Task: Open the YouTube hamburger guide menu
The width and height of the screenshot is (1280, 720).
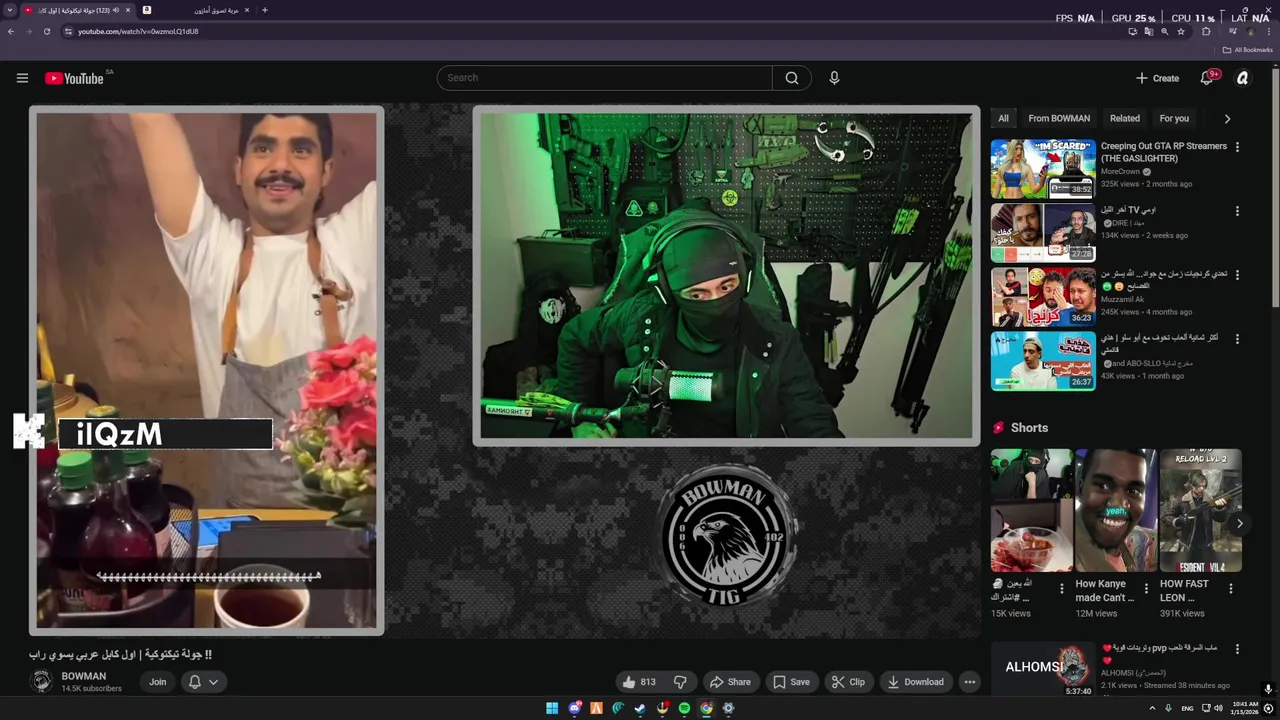Action: tap(22, 78)
